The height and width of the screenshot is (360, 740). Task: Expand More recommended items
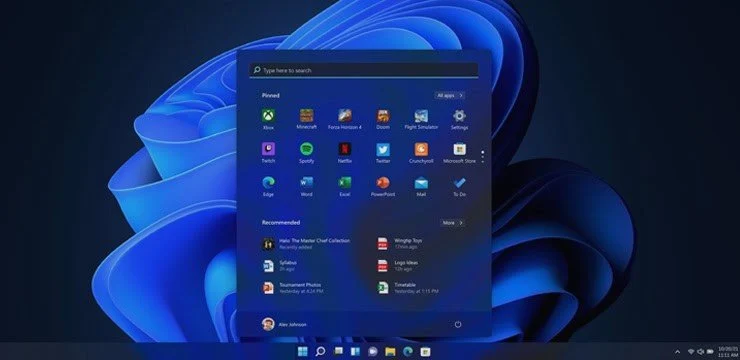pyautogui.click(x=453, y=223)
